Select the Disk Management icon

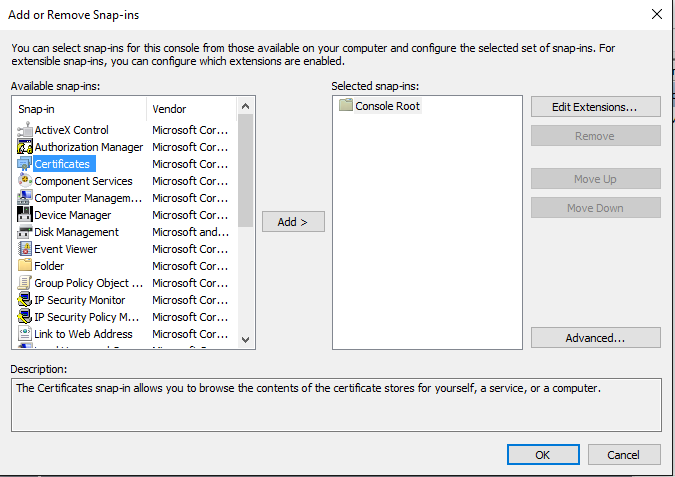(25, 232)
